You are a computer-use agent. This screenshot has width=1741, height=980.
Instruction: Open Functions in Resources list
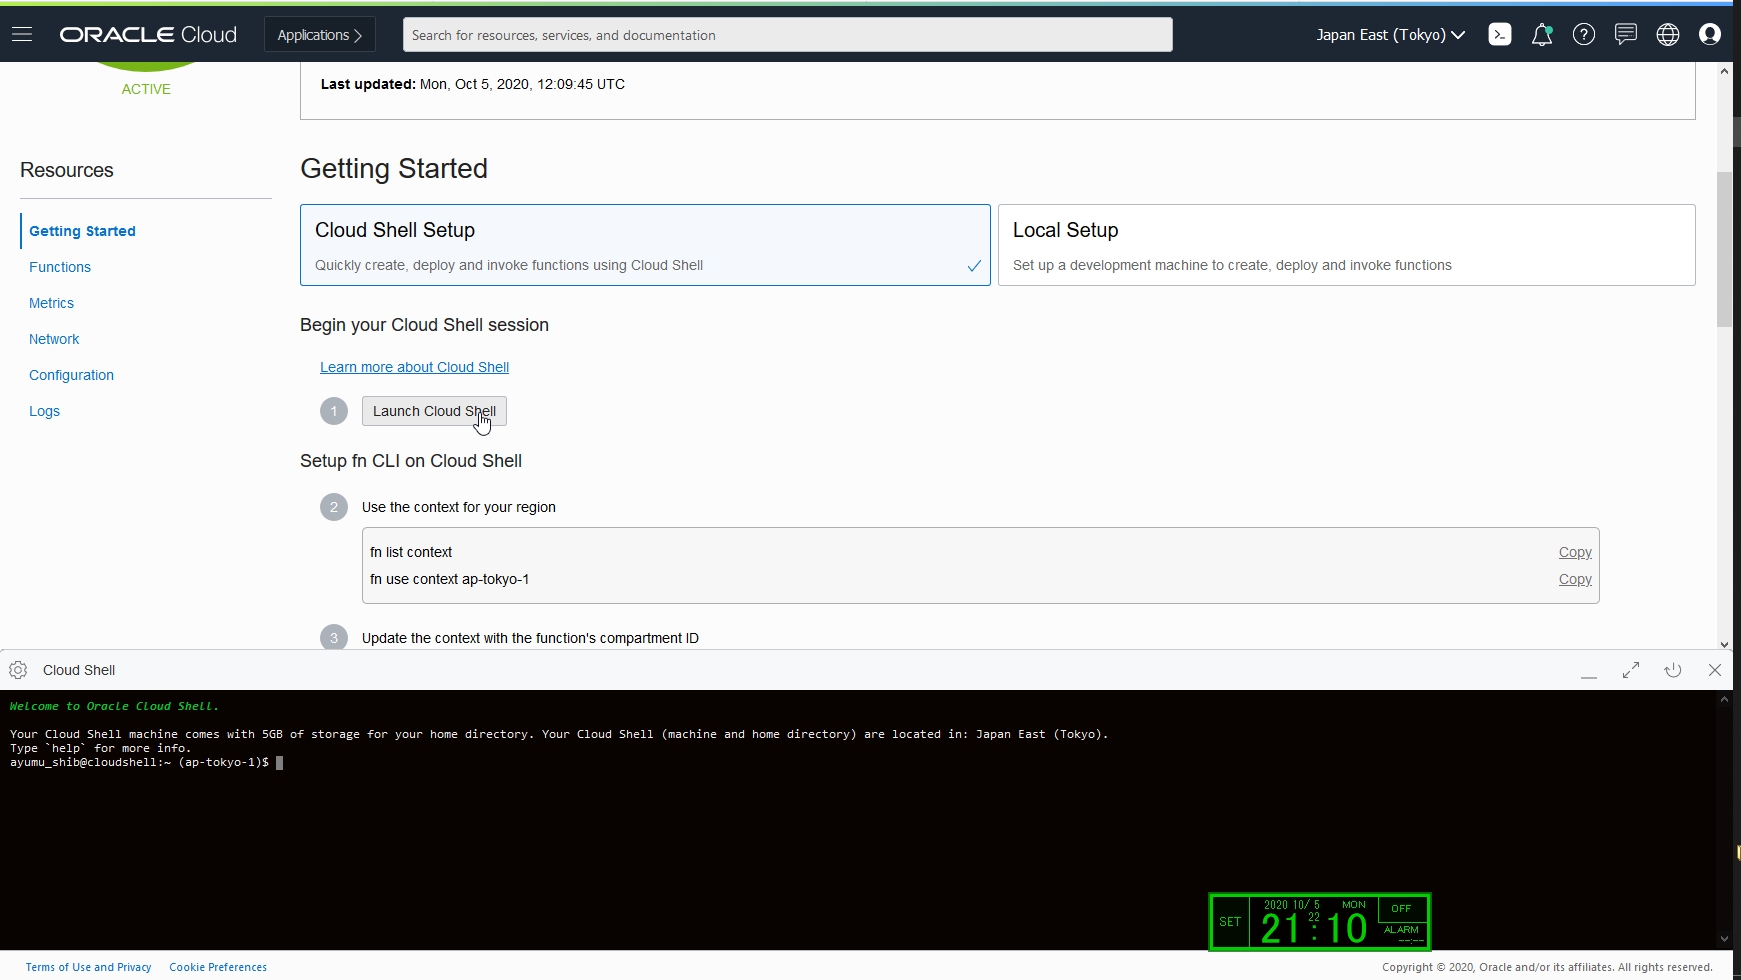(x=60, y=267)
